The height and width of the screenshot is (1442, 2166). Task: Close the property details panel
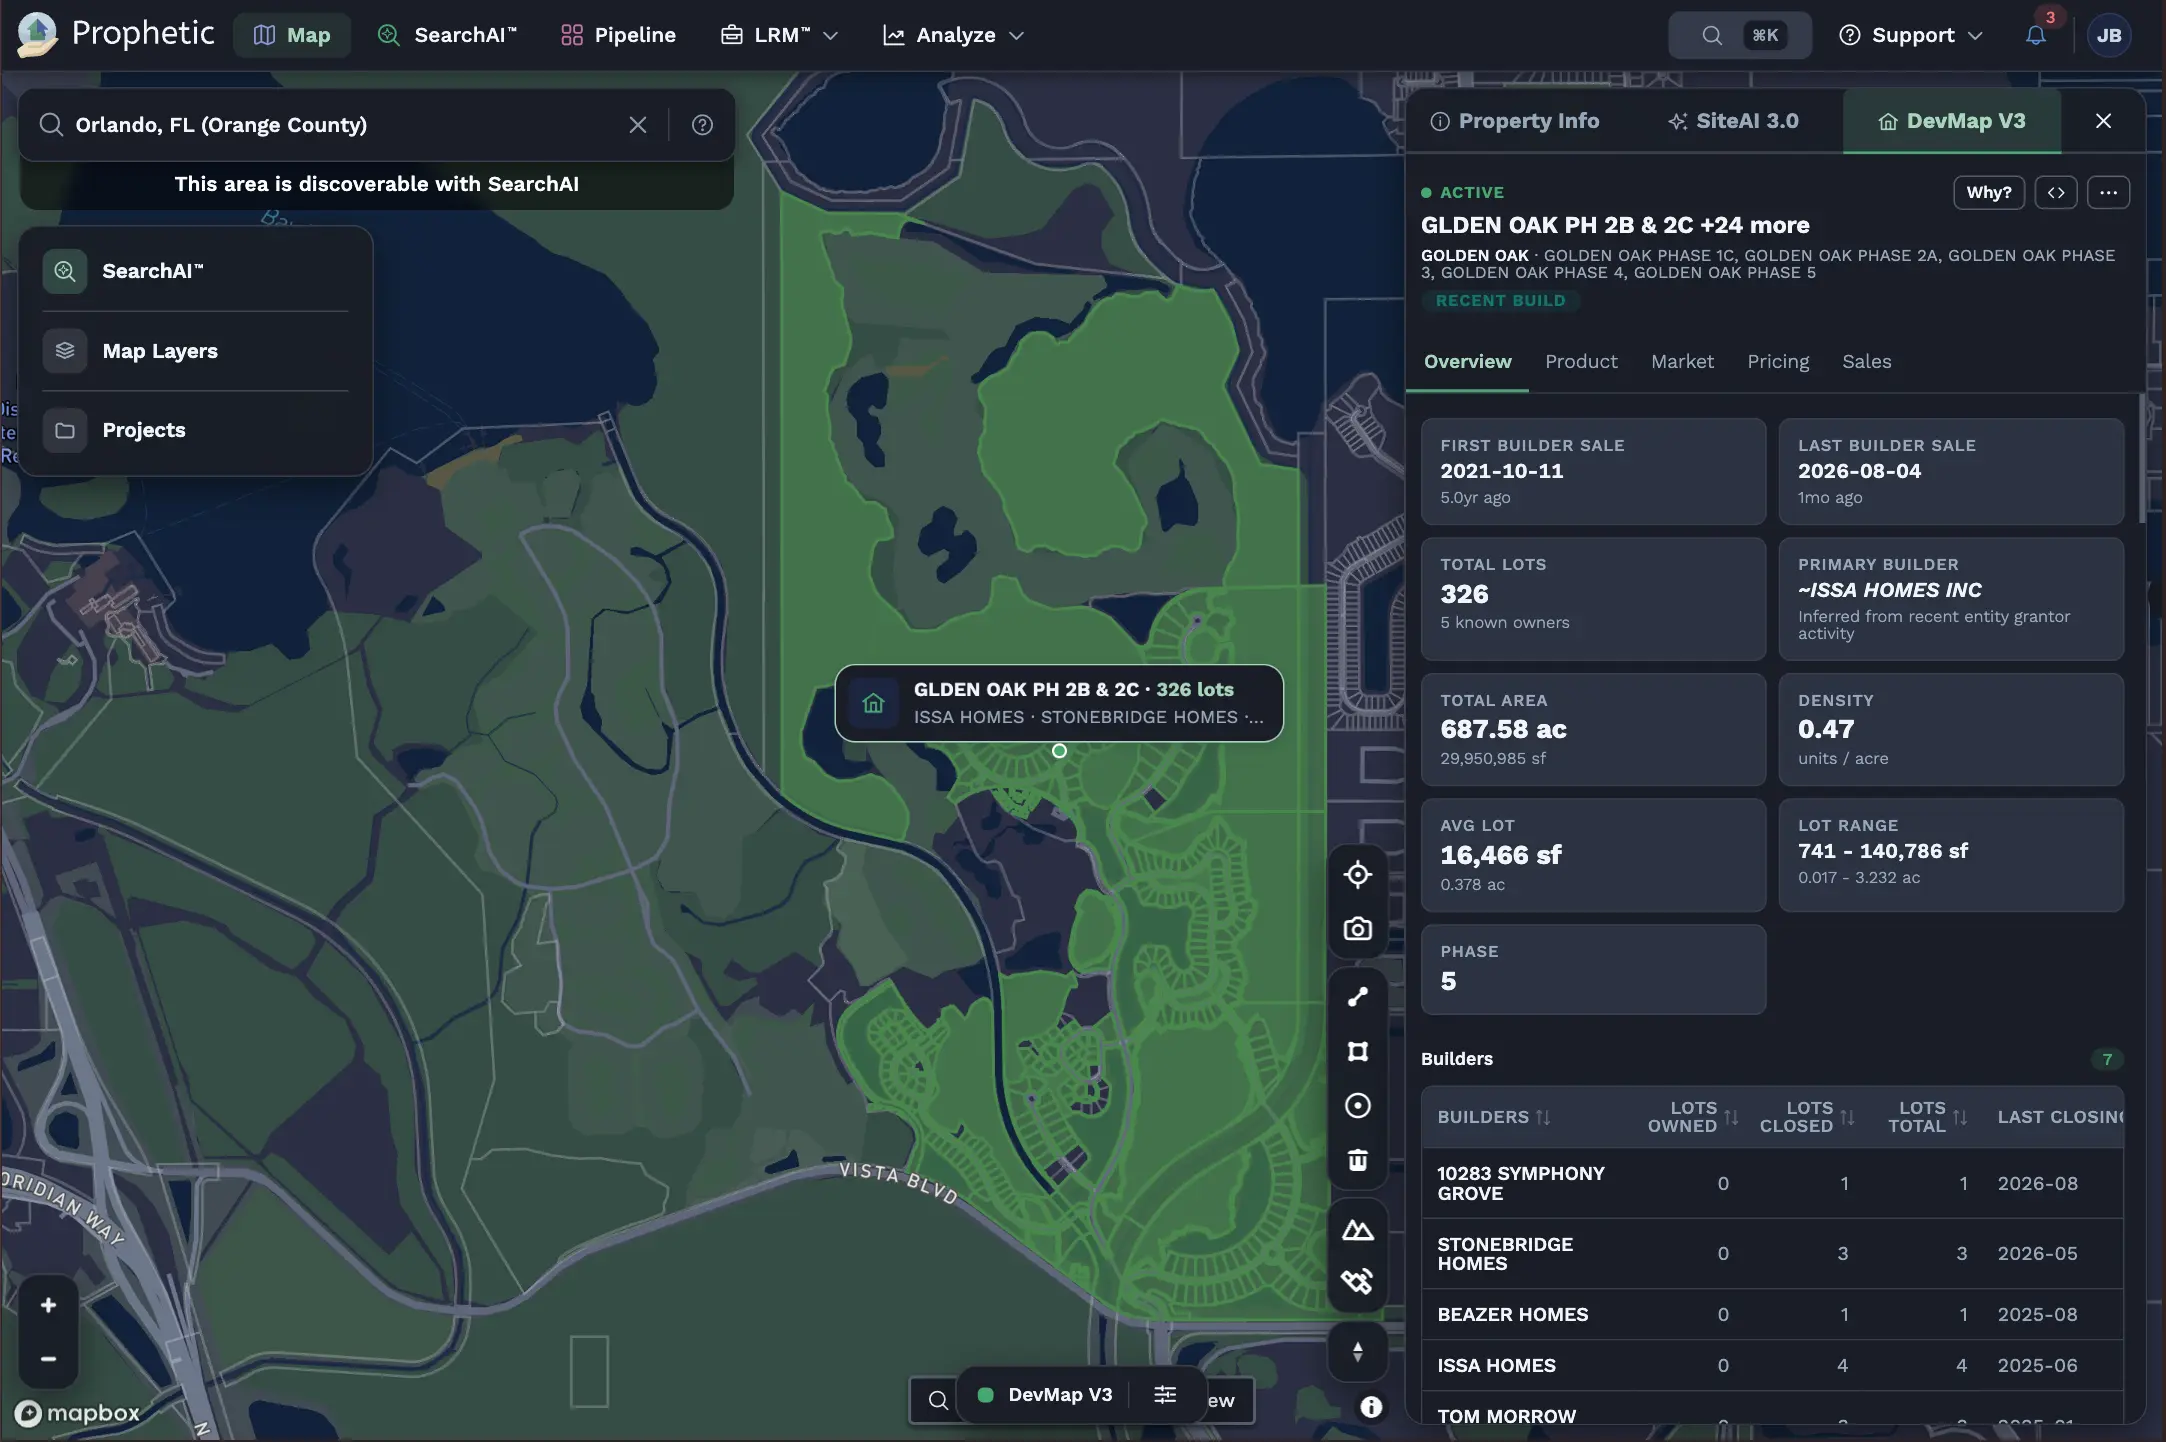tap(2103, 121)
